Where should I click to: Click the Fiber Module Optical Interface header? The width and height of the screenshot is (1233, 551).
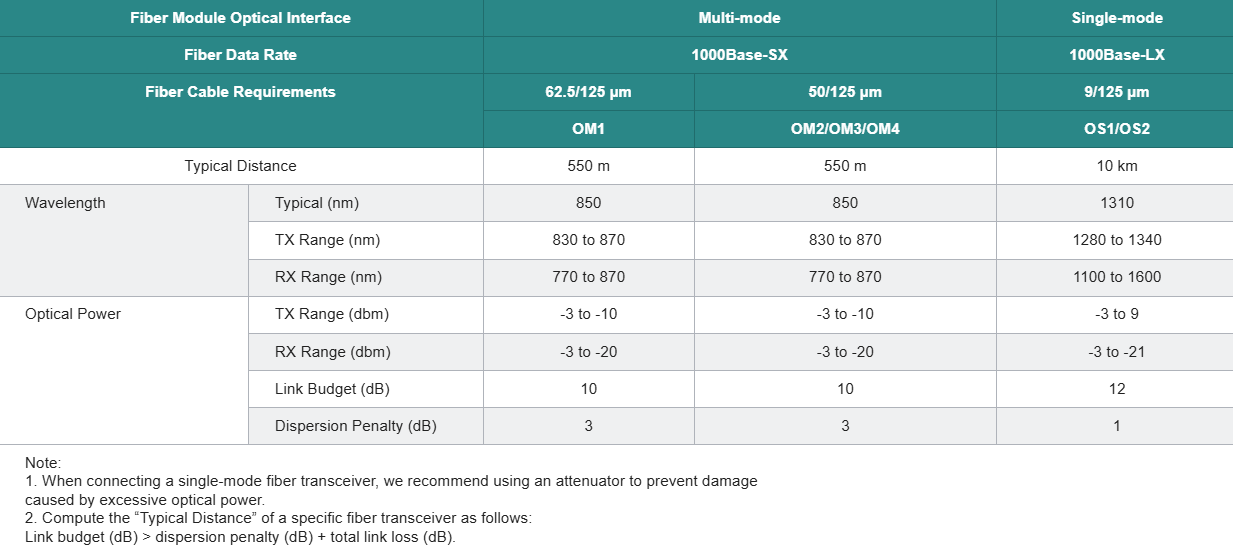pos(240,18)
